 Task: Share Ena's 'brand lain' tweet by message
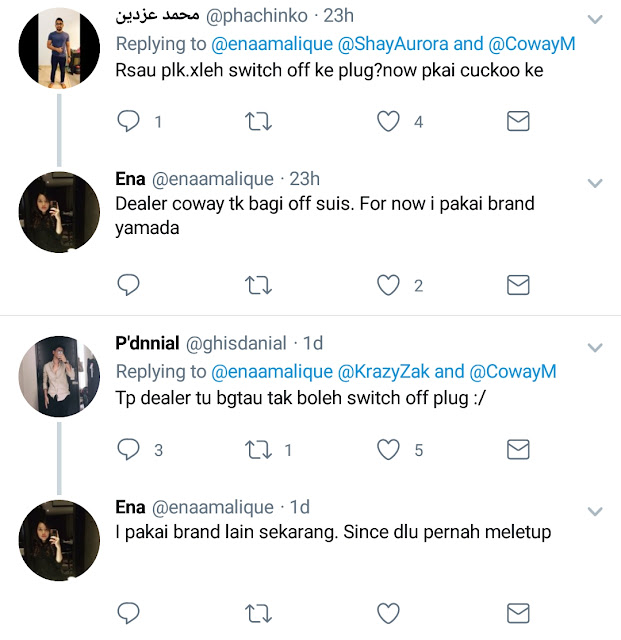pos(518,613)
